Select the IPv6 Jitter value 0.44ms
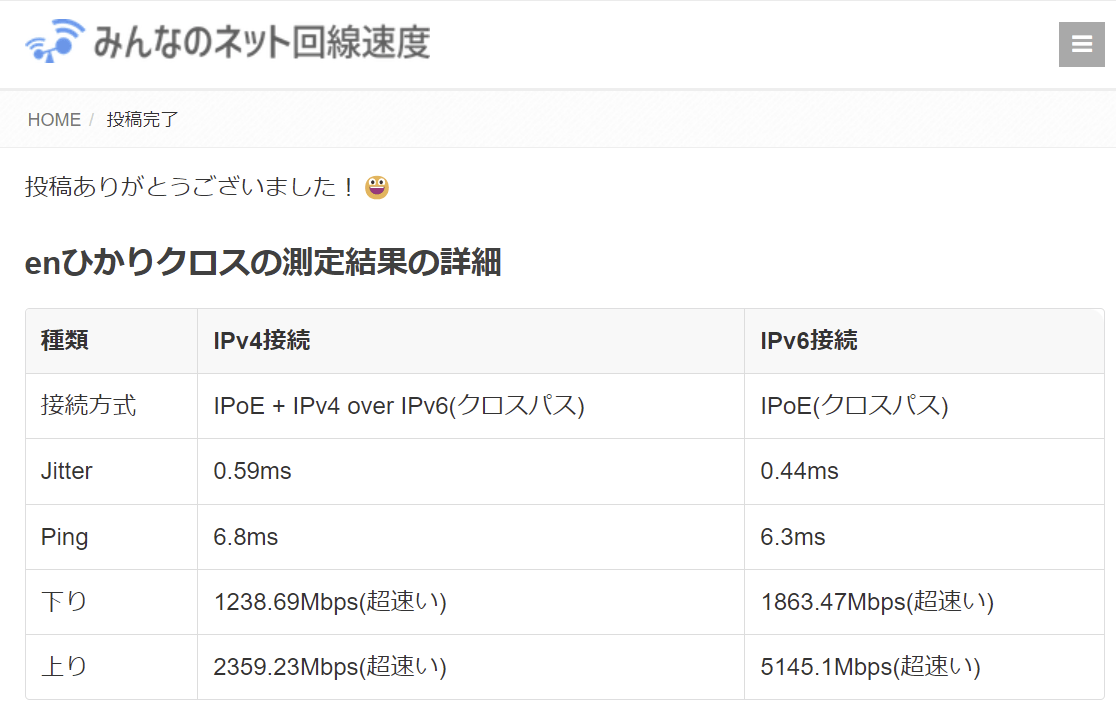Image resolution: width=1116 pixels, height=702 pixels. click(799, 471)
